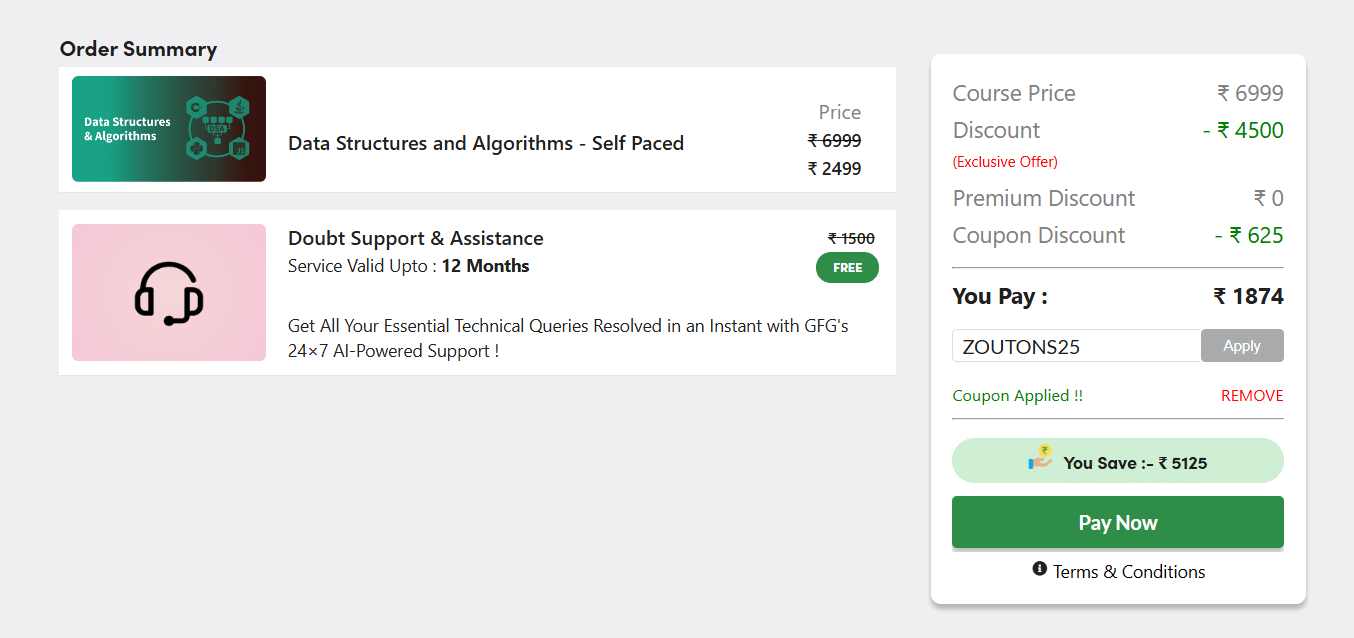Click the green FREE badge
This screenshot has width=1354, height=638.
[x=847, y=267]
